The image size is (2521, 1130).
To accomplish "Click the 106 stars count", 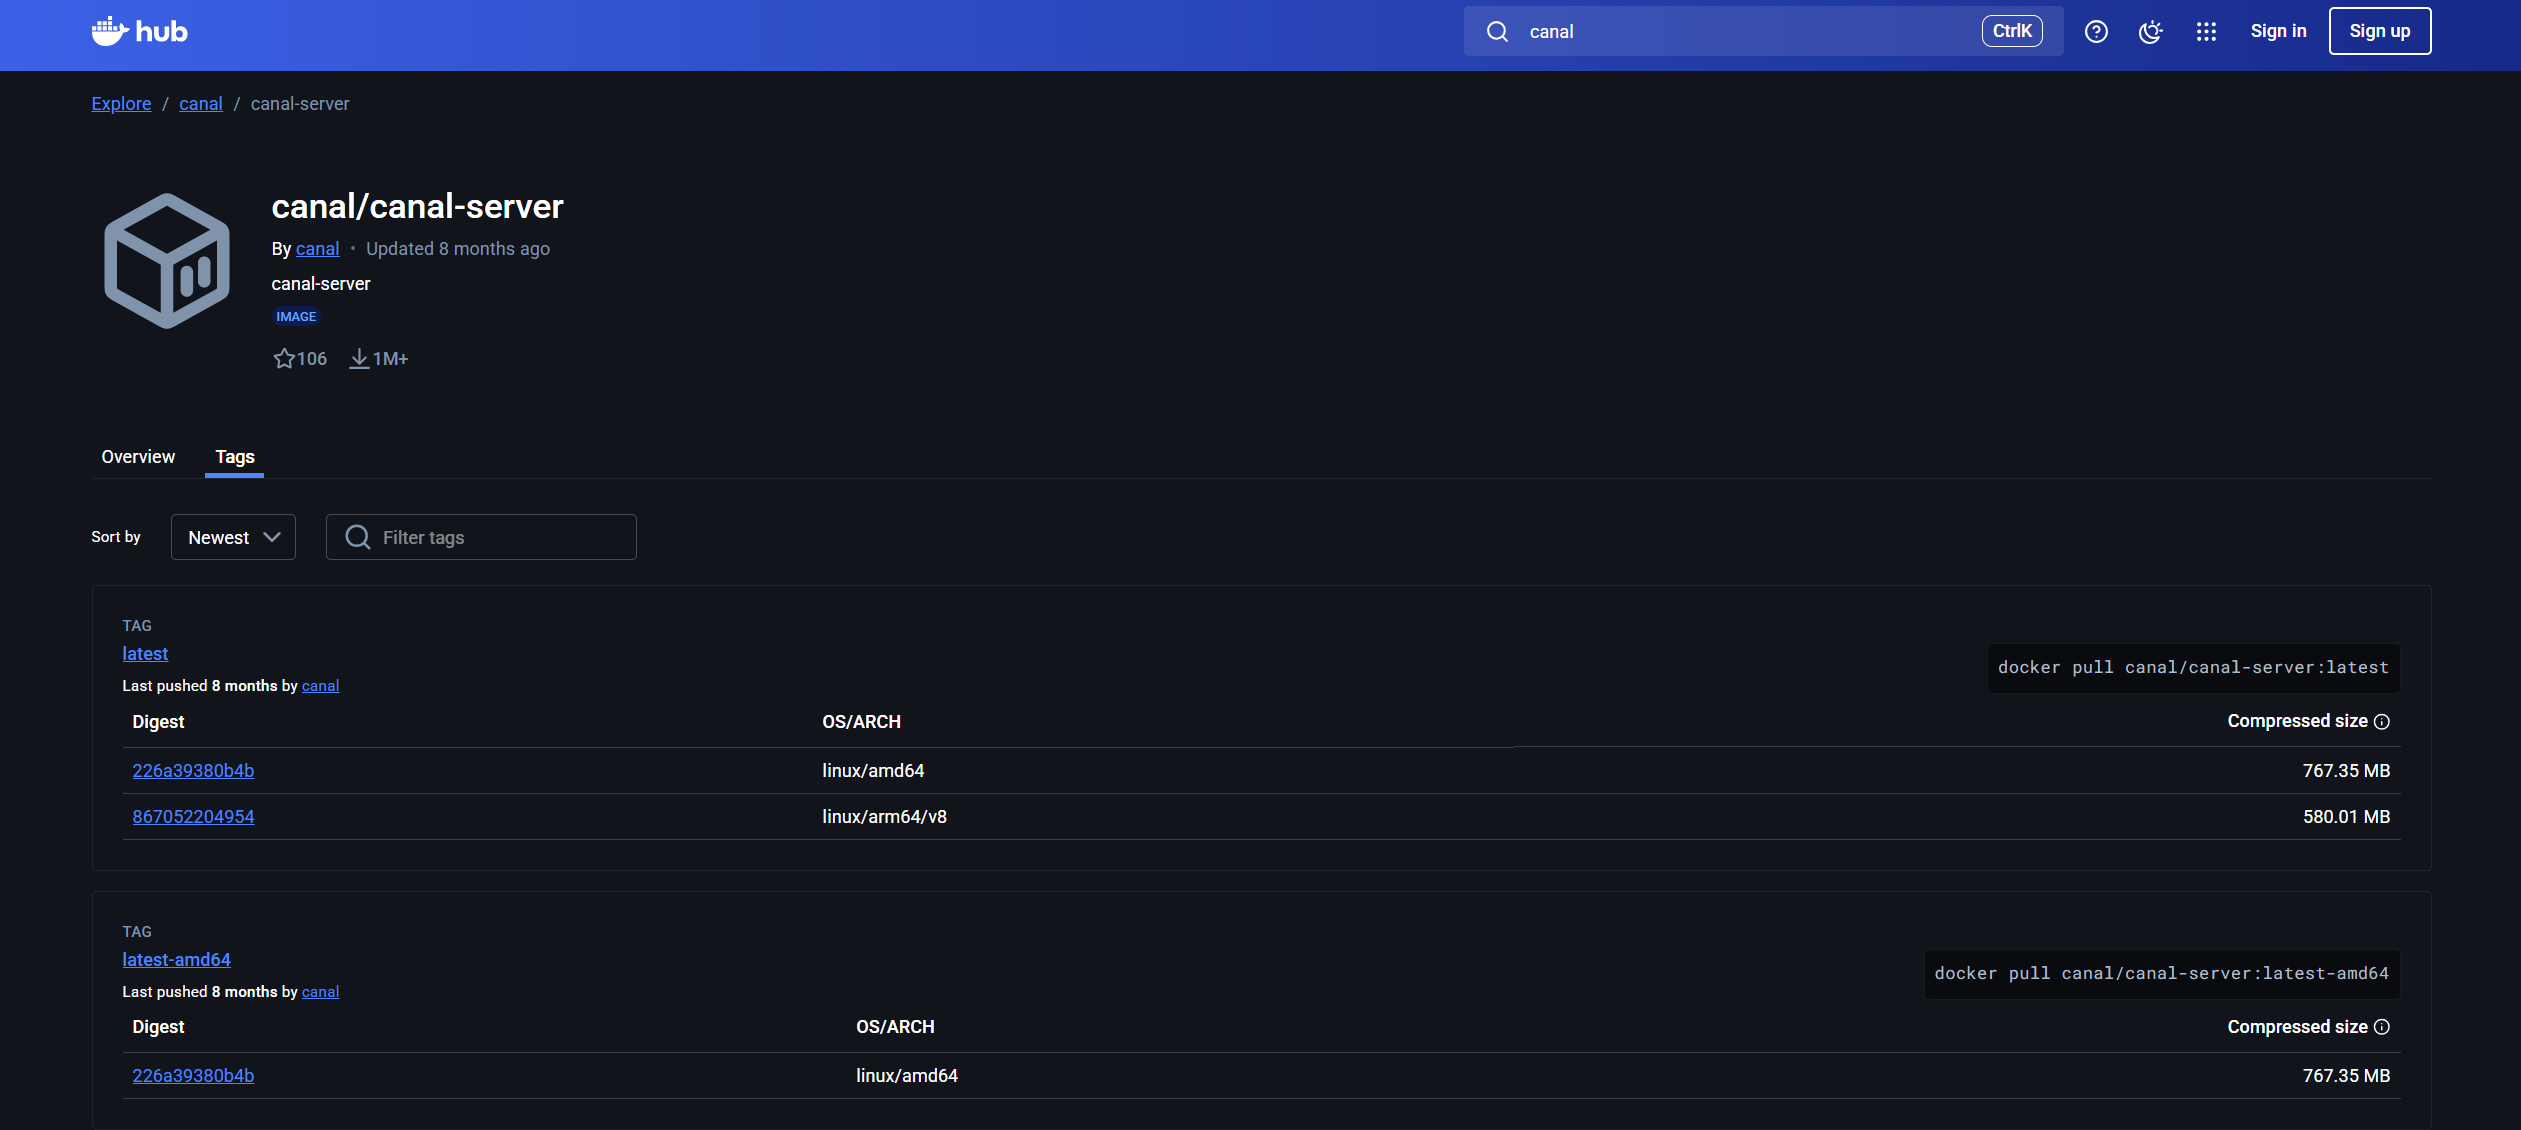I will pyautogui.click(x=312, y=359).
